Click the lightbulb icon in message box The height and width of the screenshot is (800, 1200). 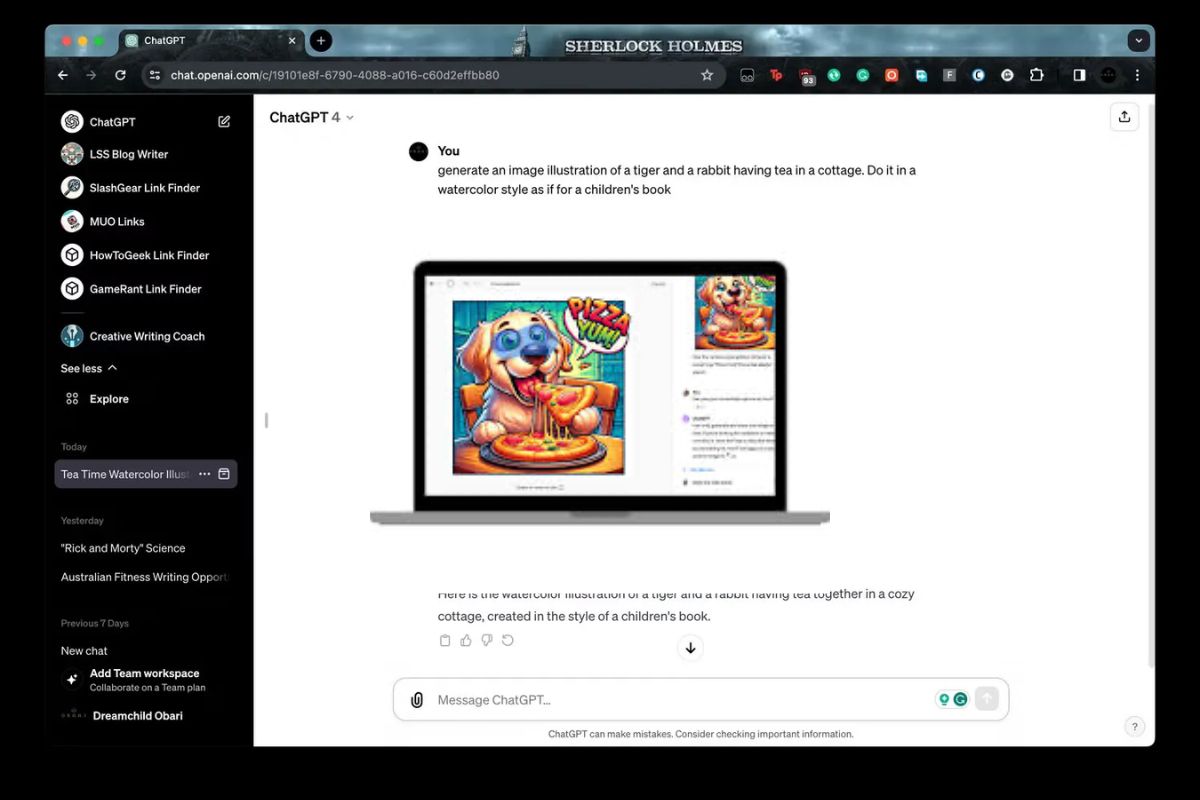coord(943,700)
